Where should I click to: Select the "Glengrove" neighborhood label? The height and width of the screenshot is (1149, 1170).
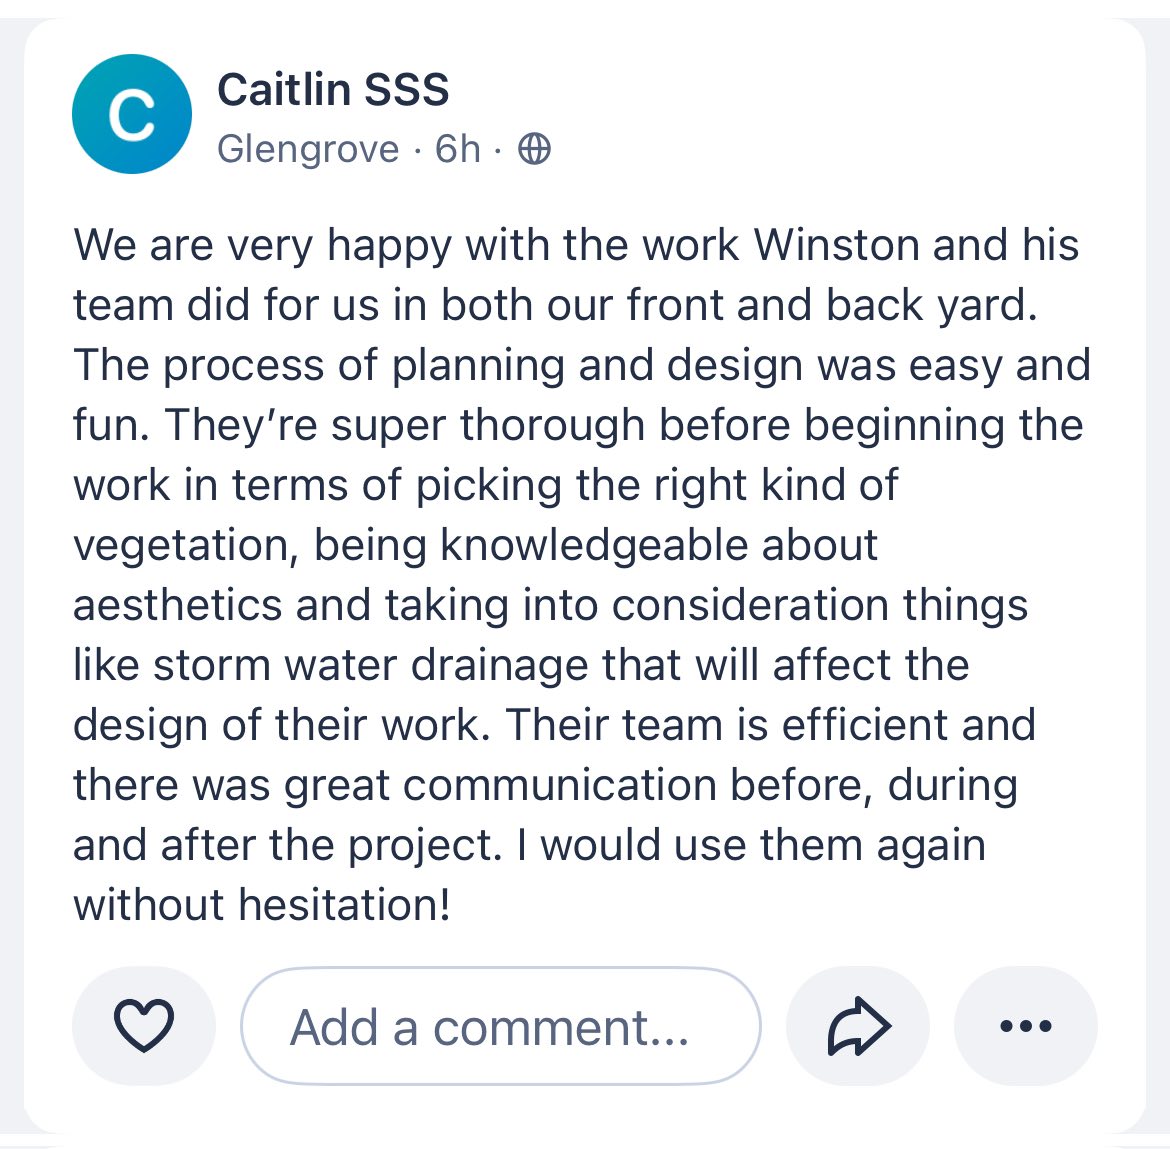(x=308, y=149)
